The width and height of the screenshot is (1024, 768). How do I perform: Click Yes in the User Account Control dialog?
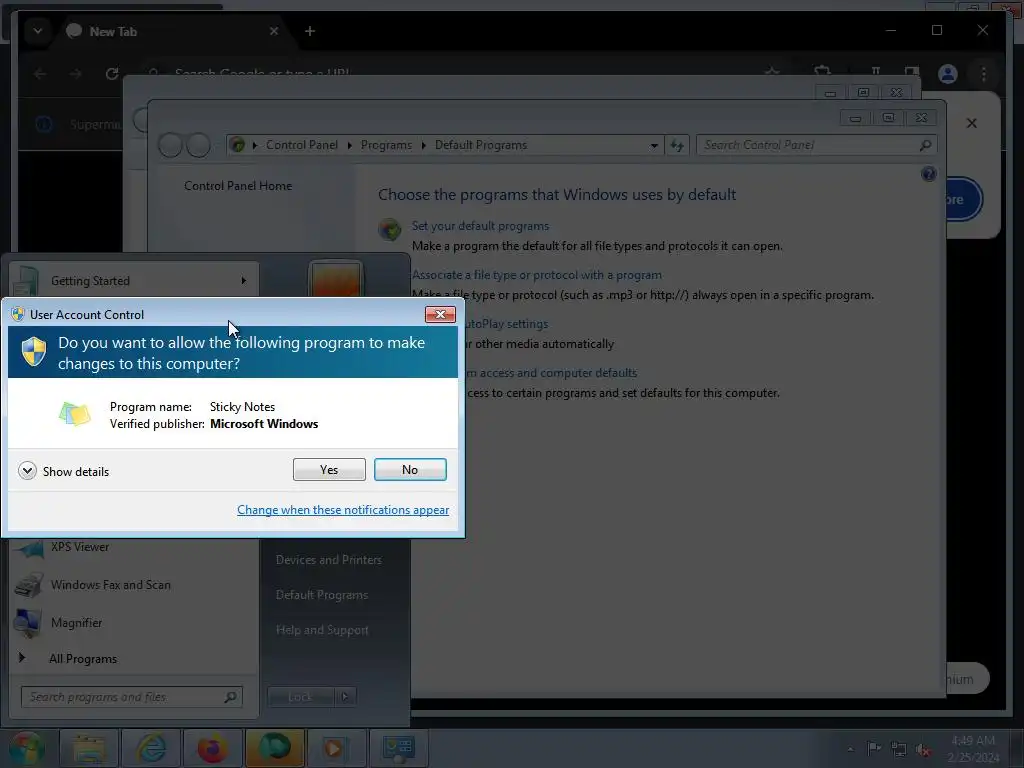click(329, 470)
